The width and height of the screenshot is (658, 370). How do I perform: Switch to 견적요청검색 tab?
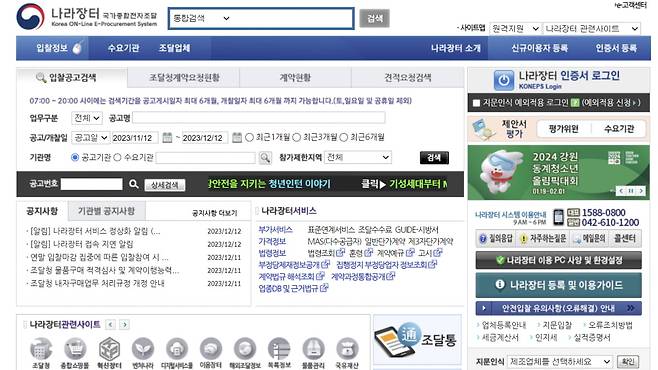[x=407, y=78]
